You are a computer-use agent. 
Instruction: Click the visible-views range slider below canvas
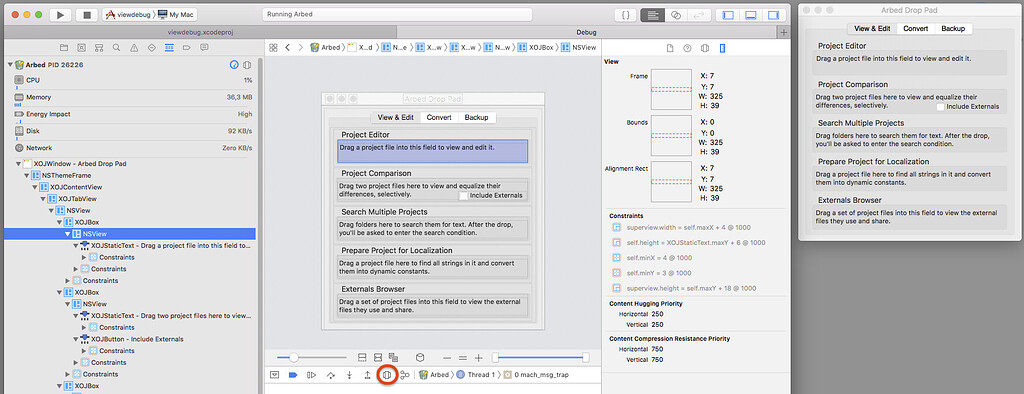[x=541, y=357]
